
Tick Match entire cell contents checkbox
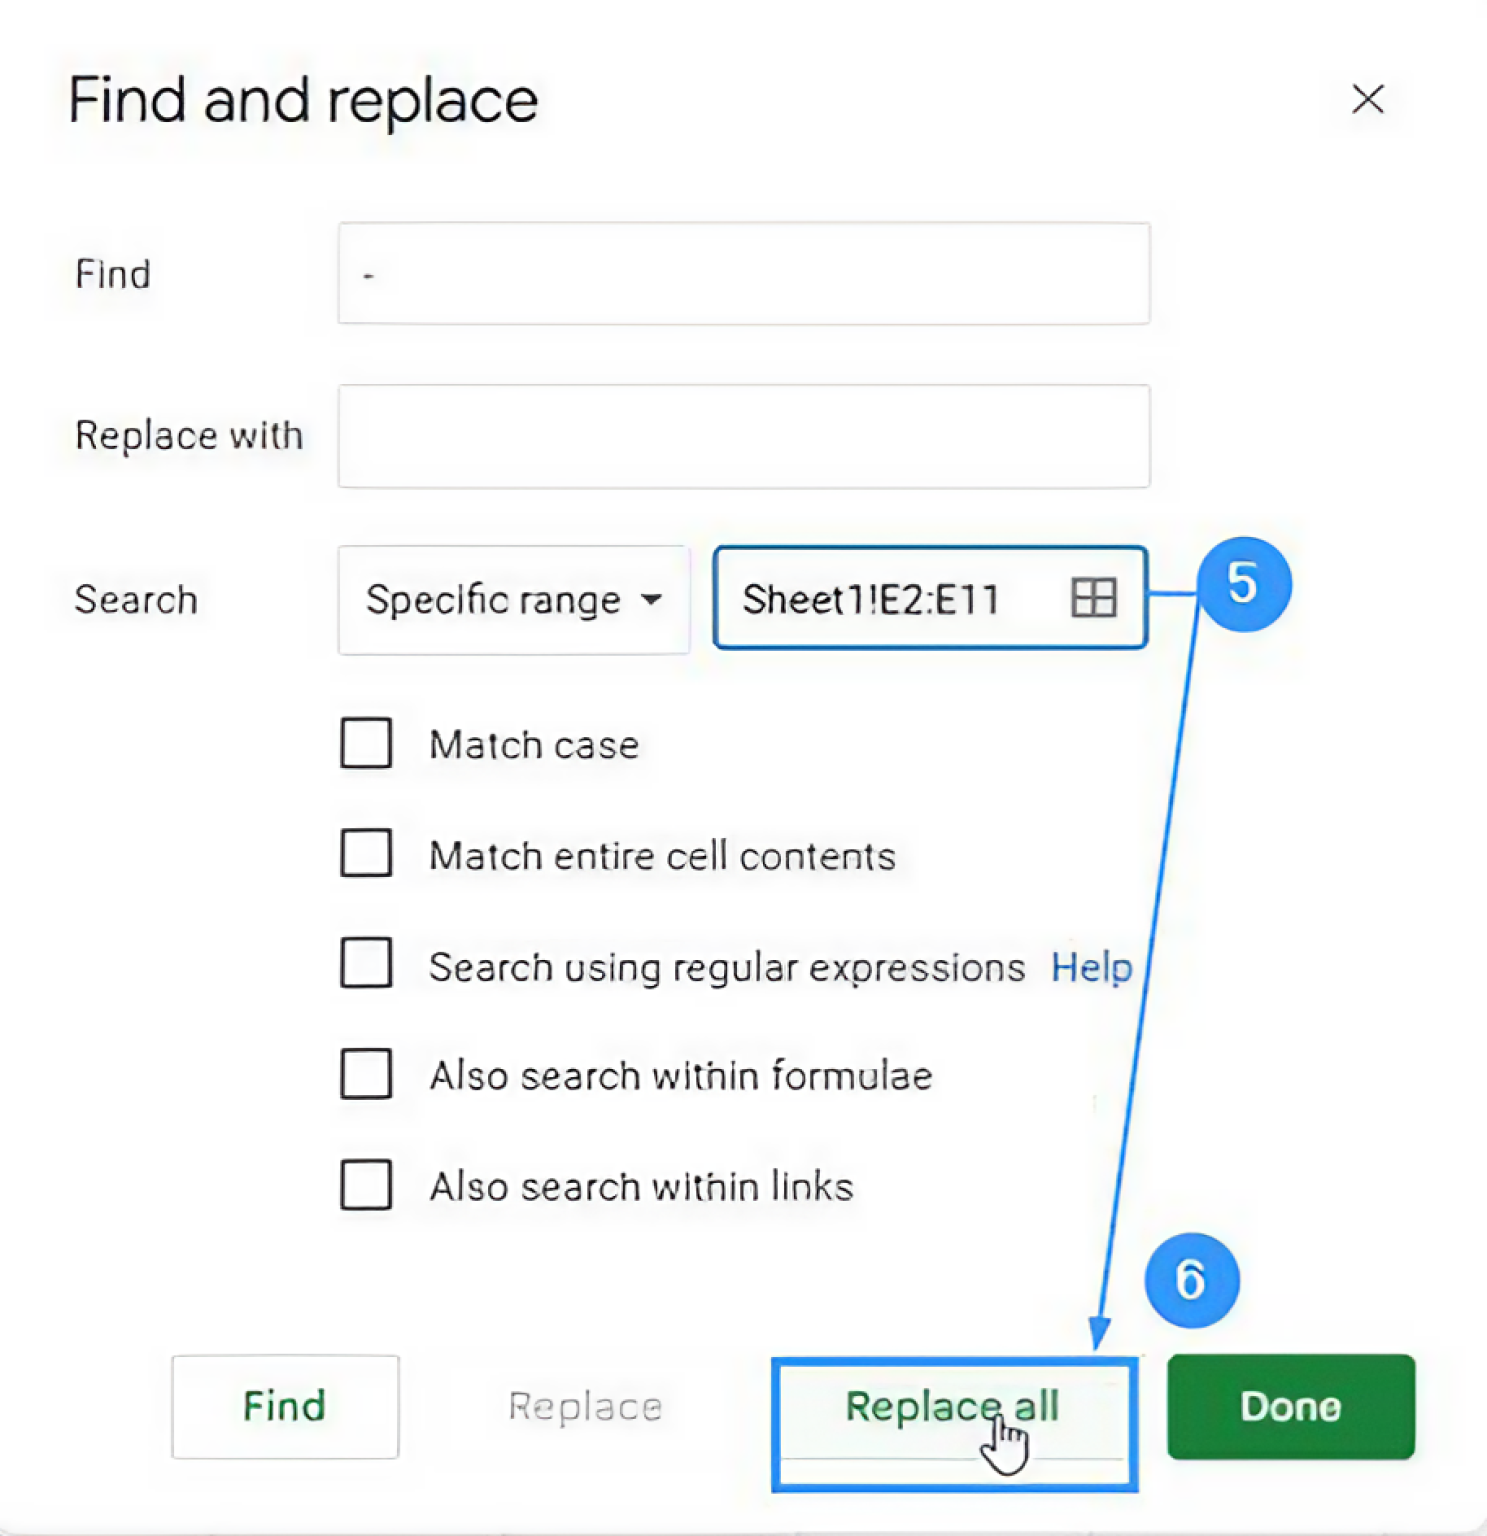coord(366,854)
